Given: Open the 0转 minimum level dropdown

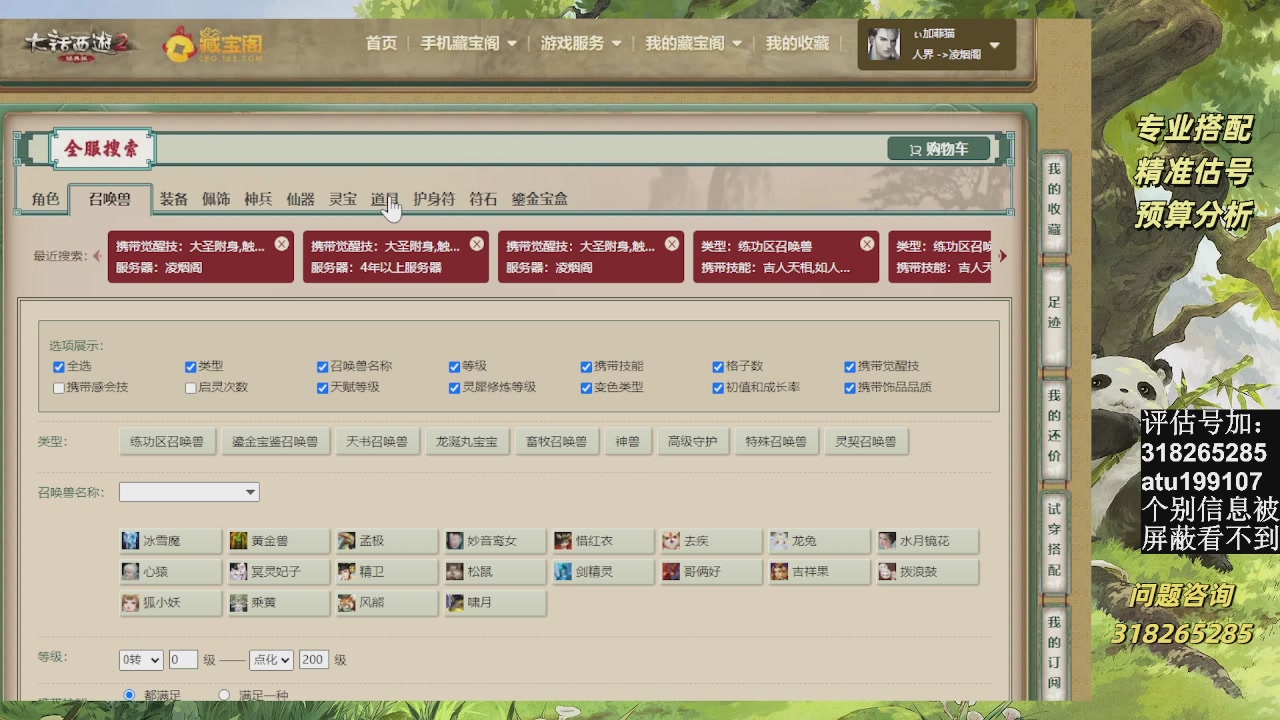Looking at the screenshot, I should coord(141,660).
